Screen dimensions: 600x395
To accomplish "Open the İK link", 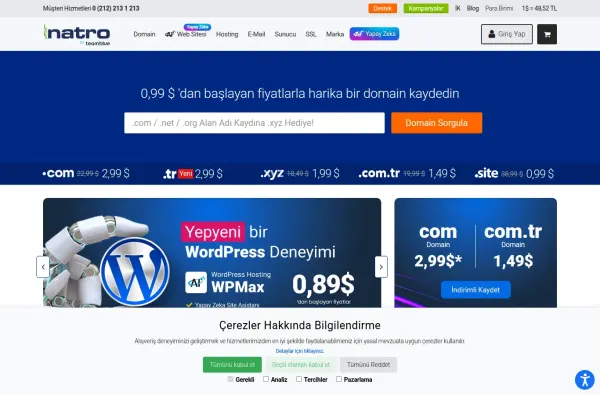I will click(x=458, y=8).
